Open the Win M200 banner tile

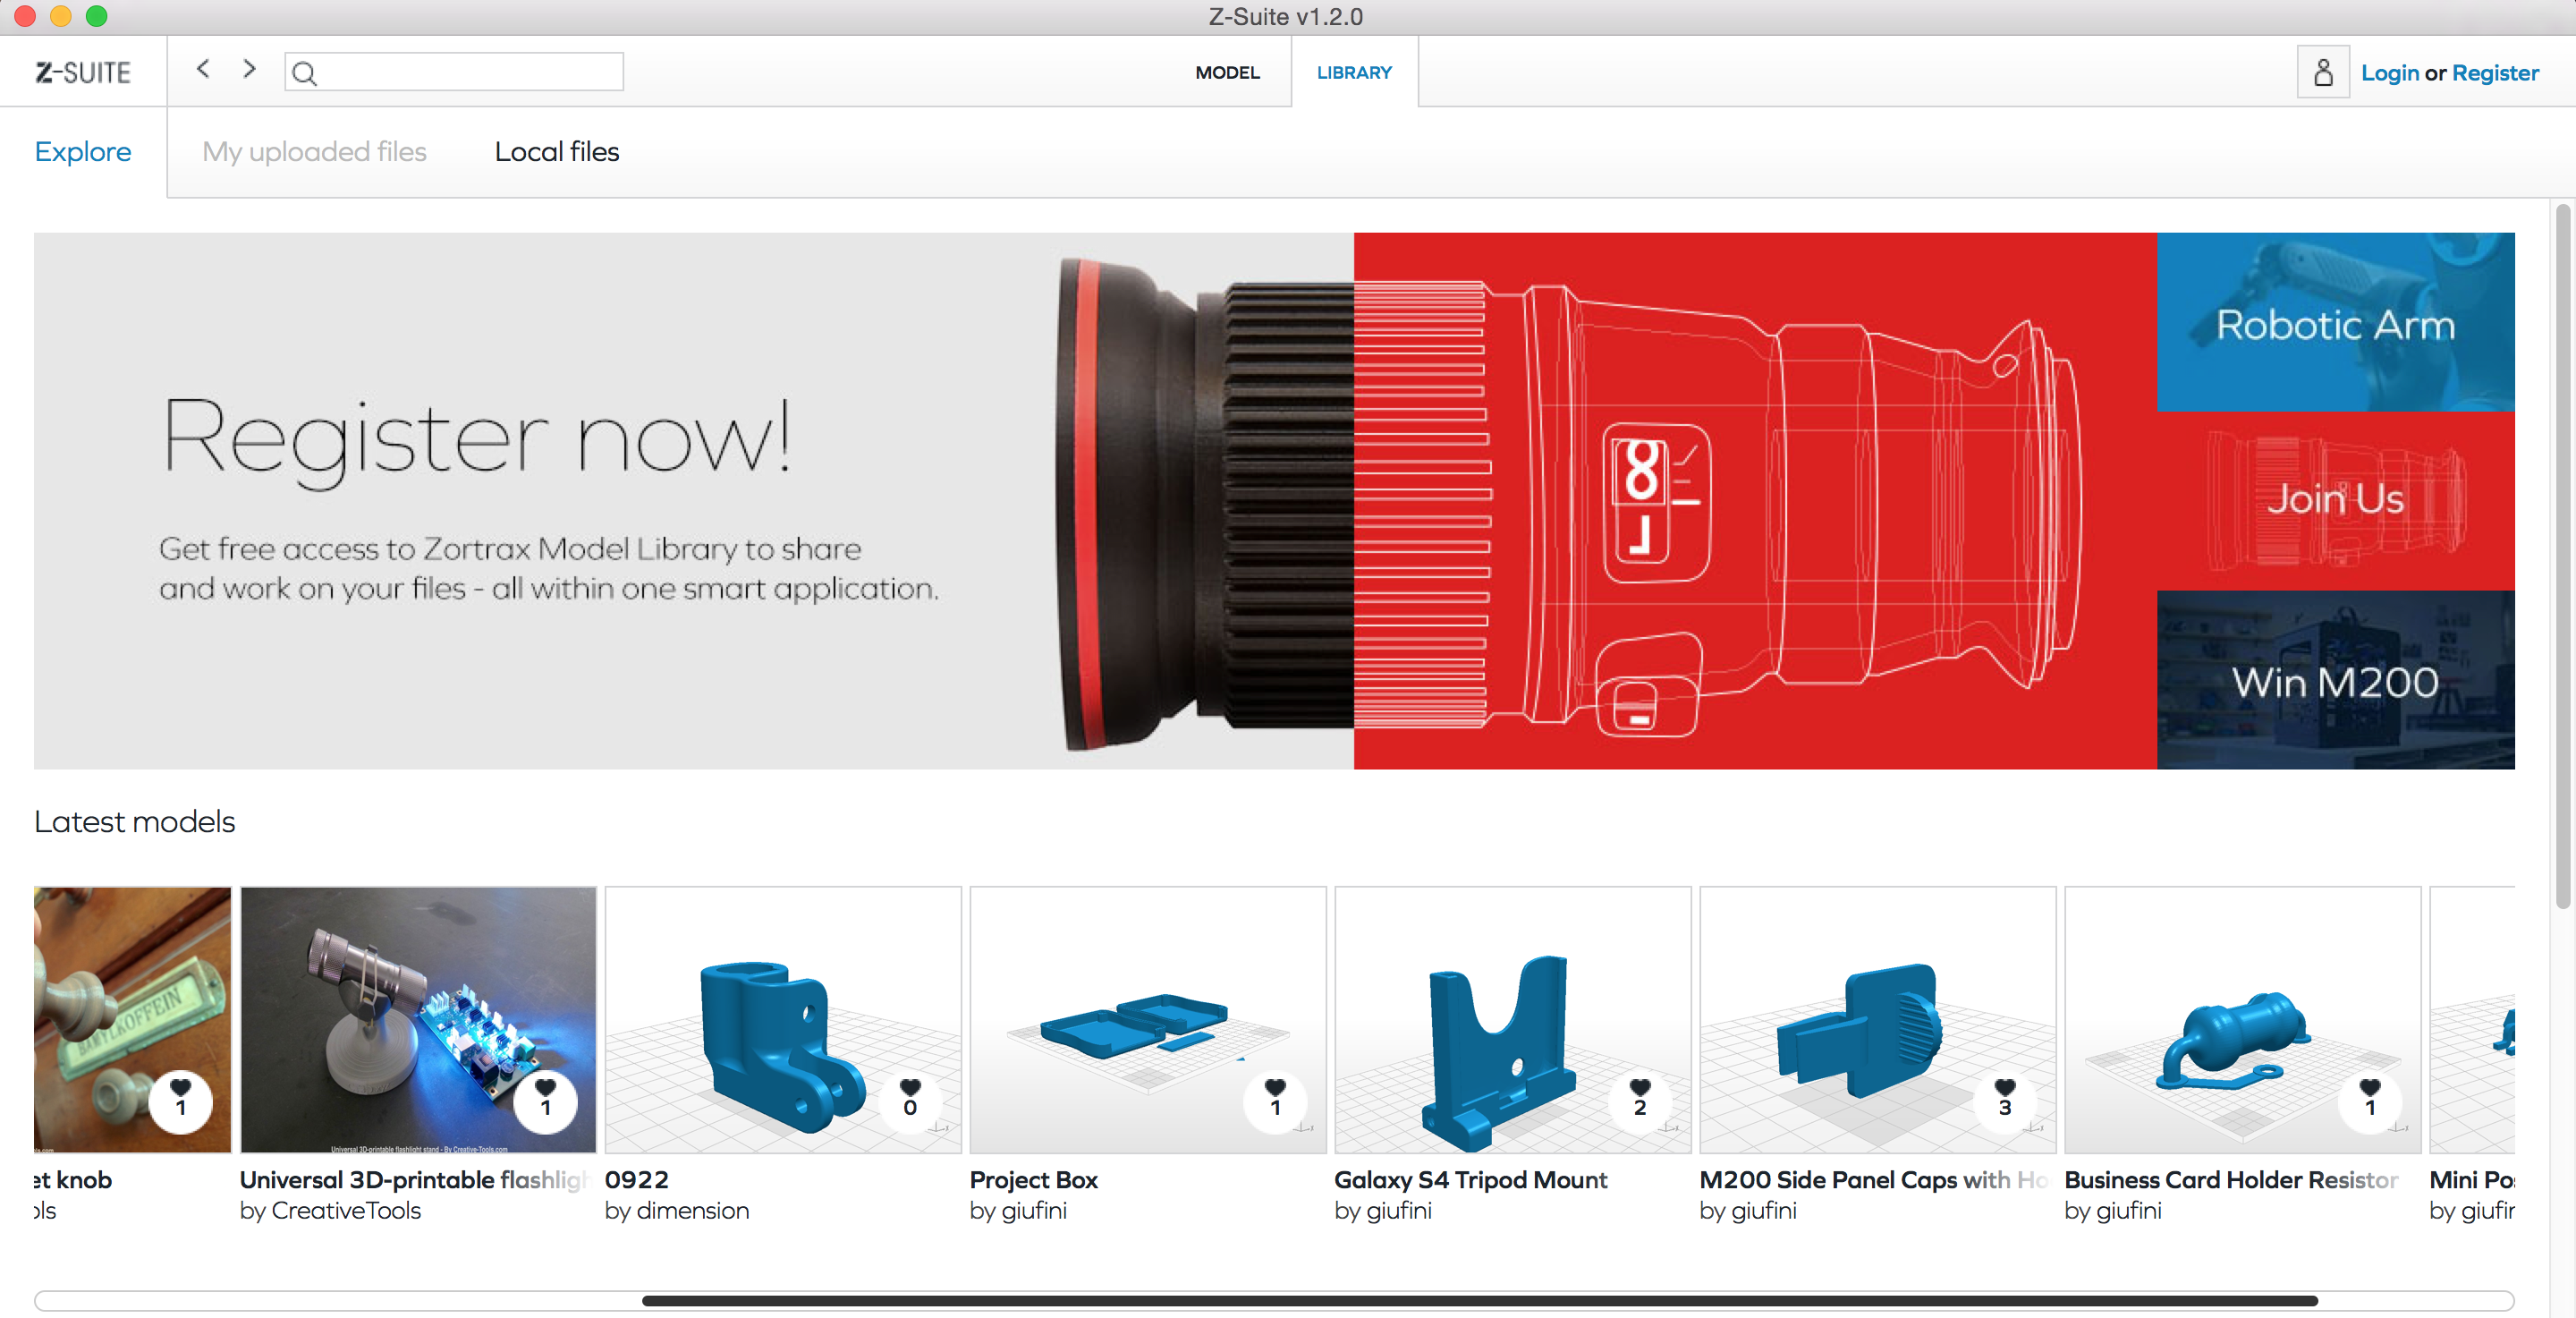[2334, 681]
